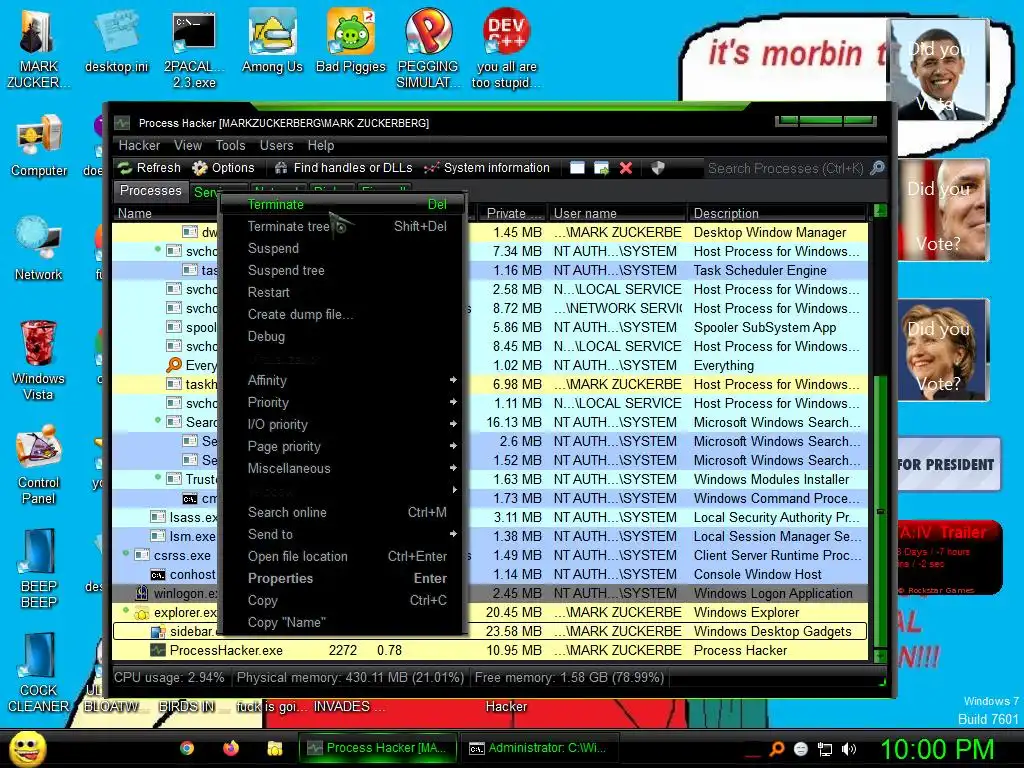Click the Administrator command prompt taskbar button
This screenshot has width=1024, height=768.
pos(539,748)
